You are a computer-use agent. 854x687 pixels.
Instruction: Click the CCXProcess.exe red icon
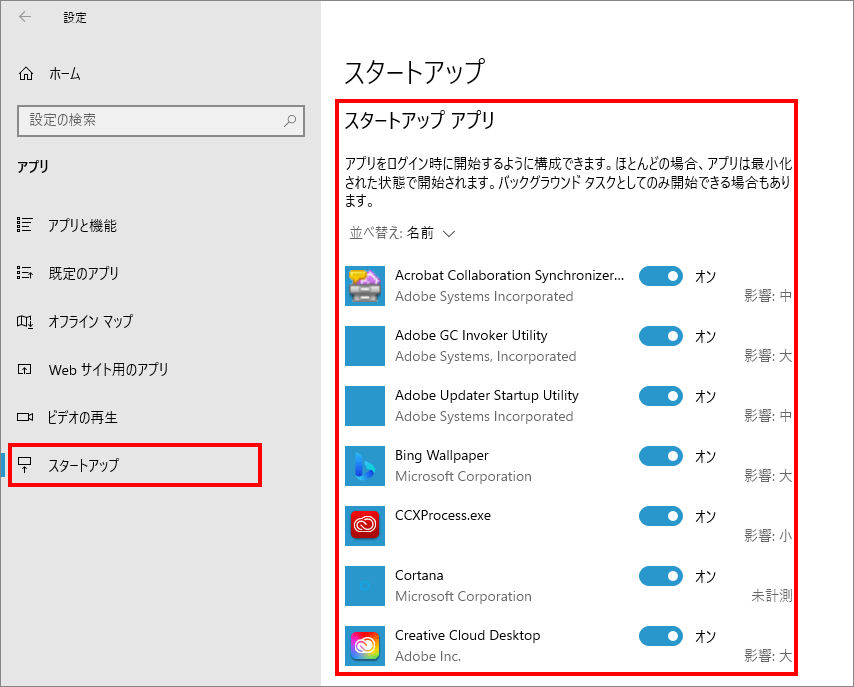coord(365,526)
